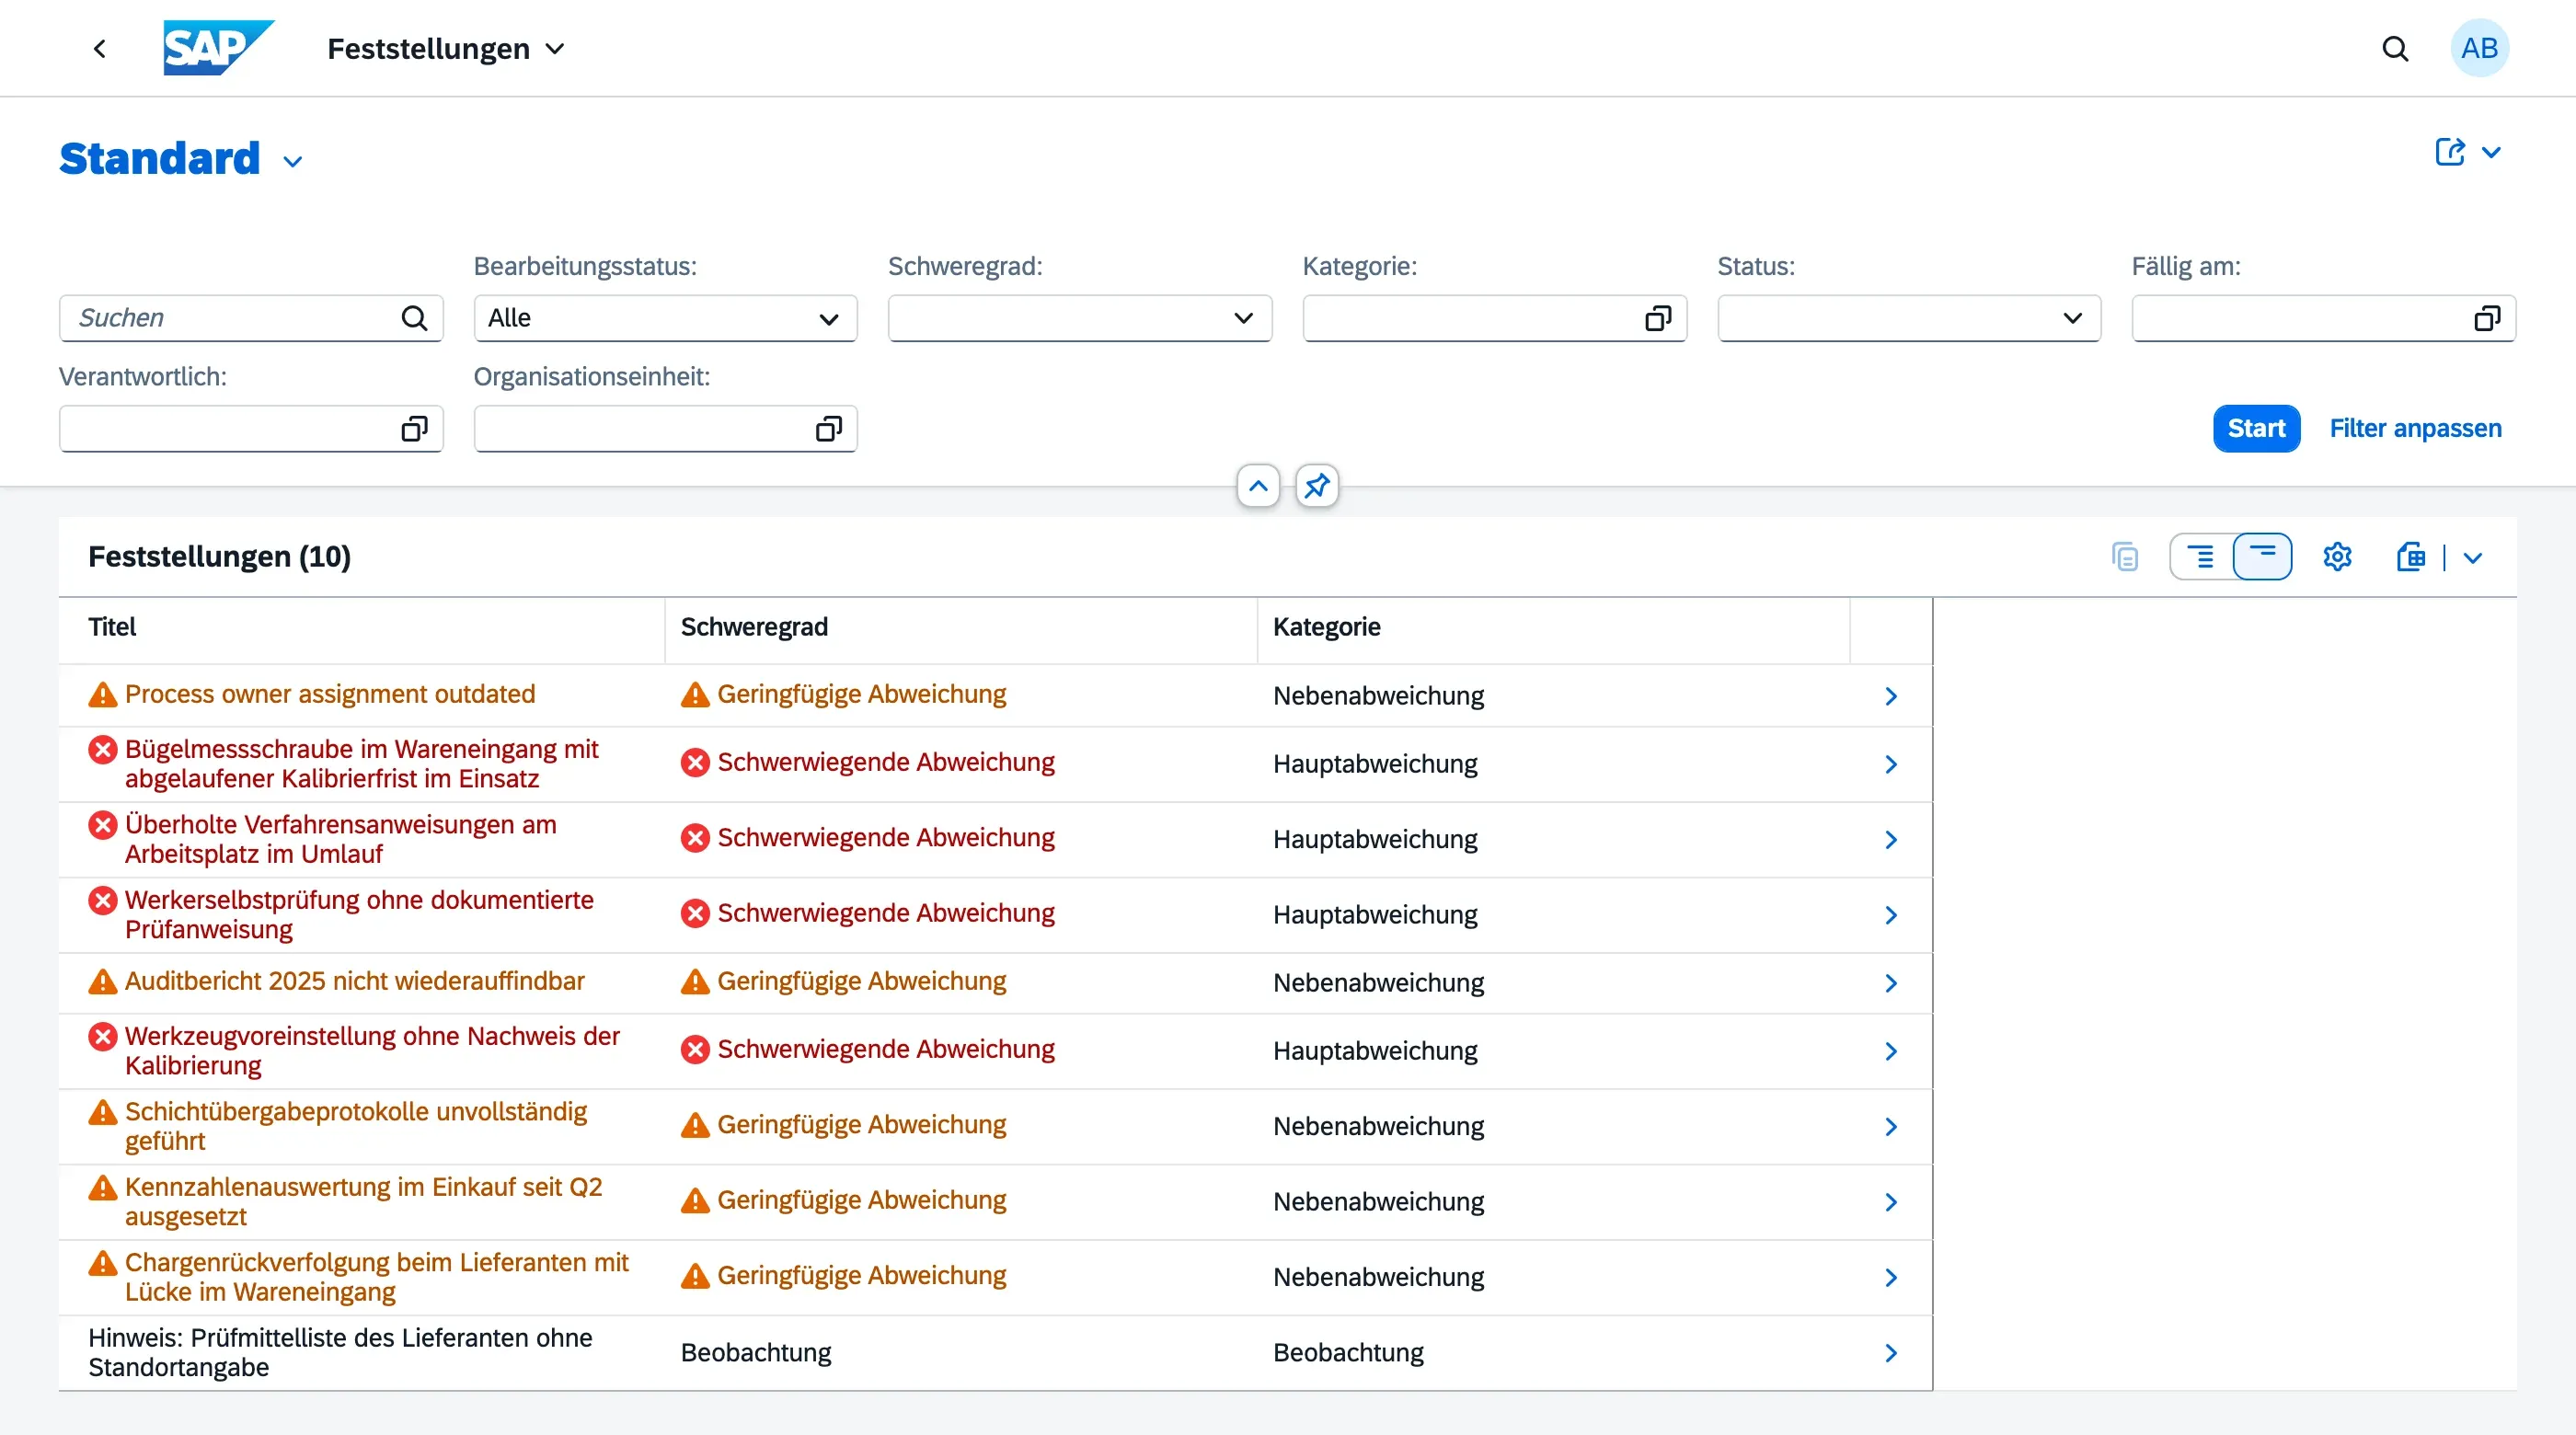Click the share icon
This screenshot has height=1435, width=2576.
coord(2449,152)
